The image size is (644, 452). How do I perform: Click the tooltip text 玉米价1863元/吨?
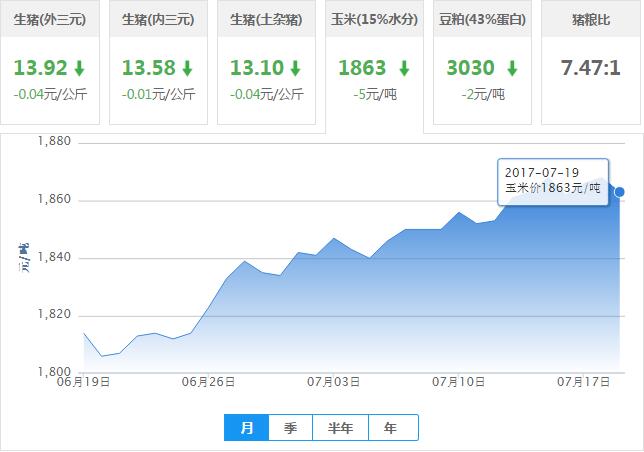(x=553, y=188)
